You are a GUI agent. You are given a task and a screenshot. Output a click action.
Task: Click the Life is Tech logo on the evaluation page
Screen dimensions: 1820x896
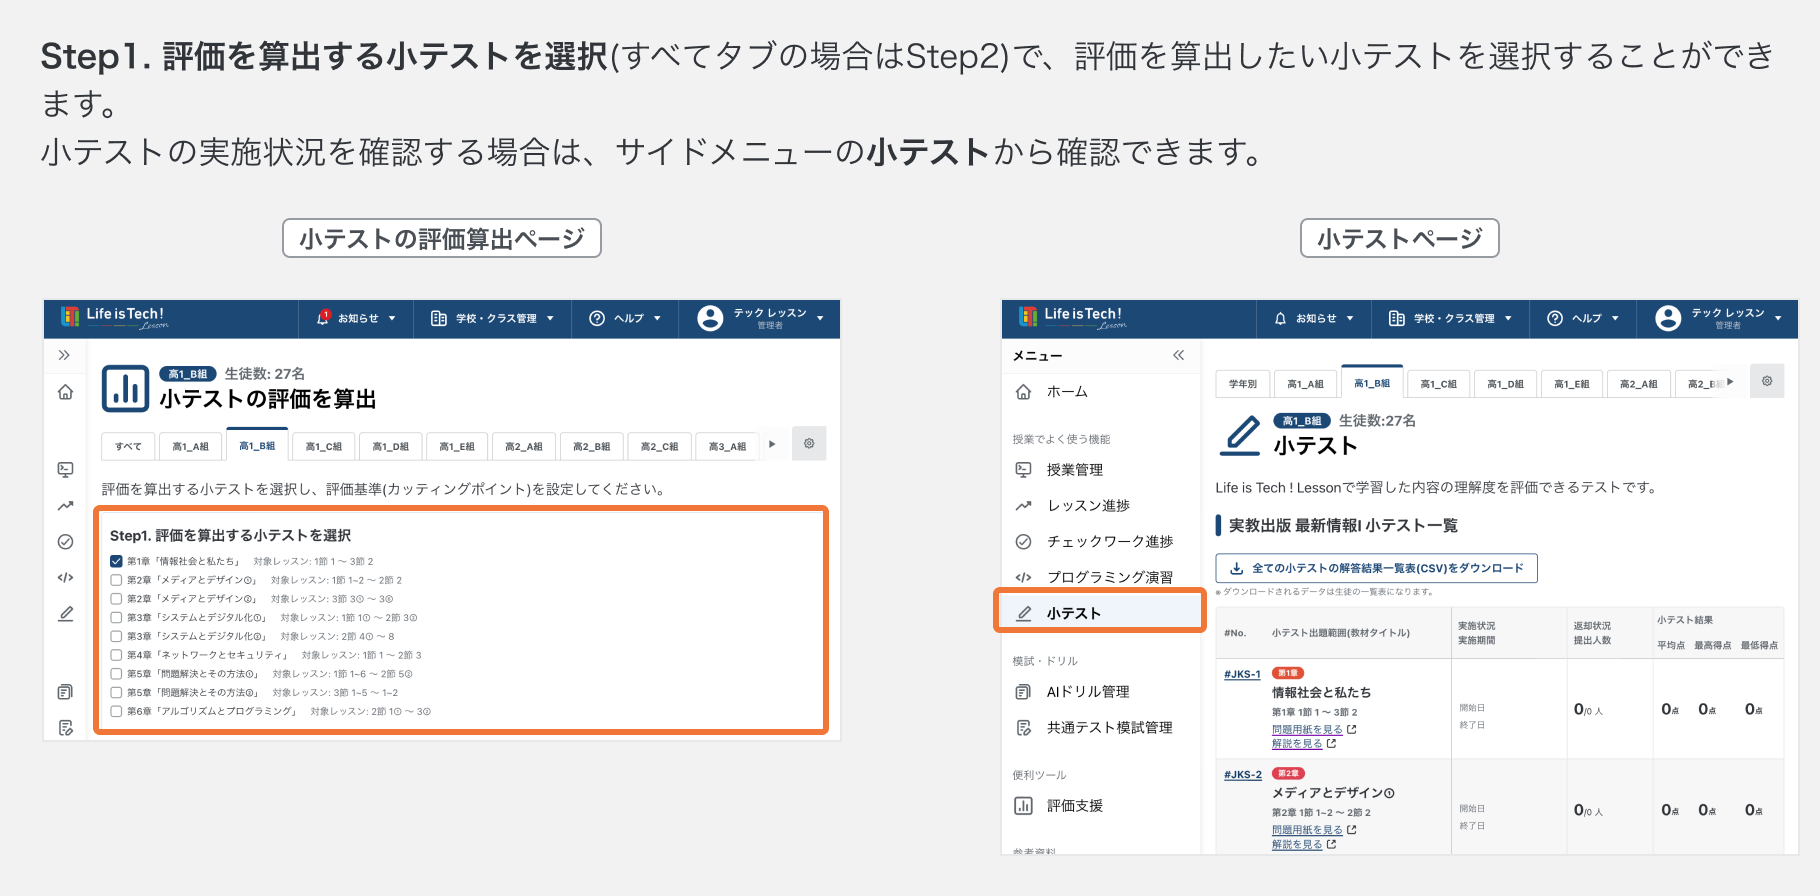pyautogui.click(x=113, y=317)
